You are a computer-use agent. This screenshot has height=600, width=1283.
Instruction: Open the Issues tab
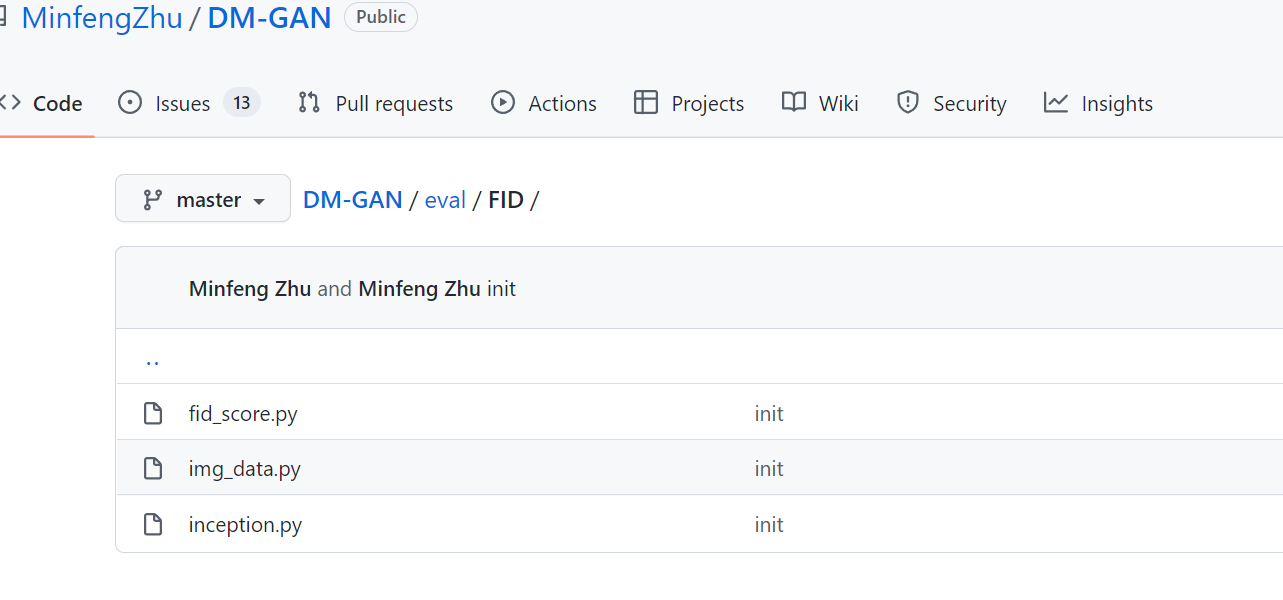[x=181, y=102]
